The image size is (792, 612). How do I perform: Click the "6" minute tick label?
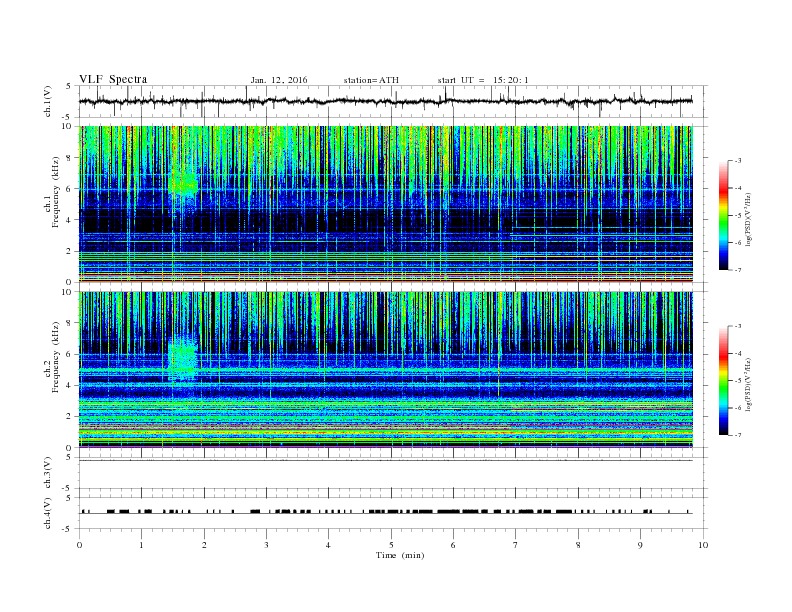click(453, 545)
